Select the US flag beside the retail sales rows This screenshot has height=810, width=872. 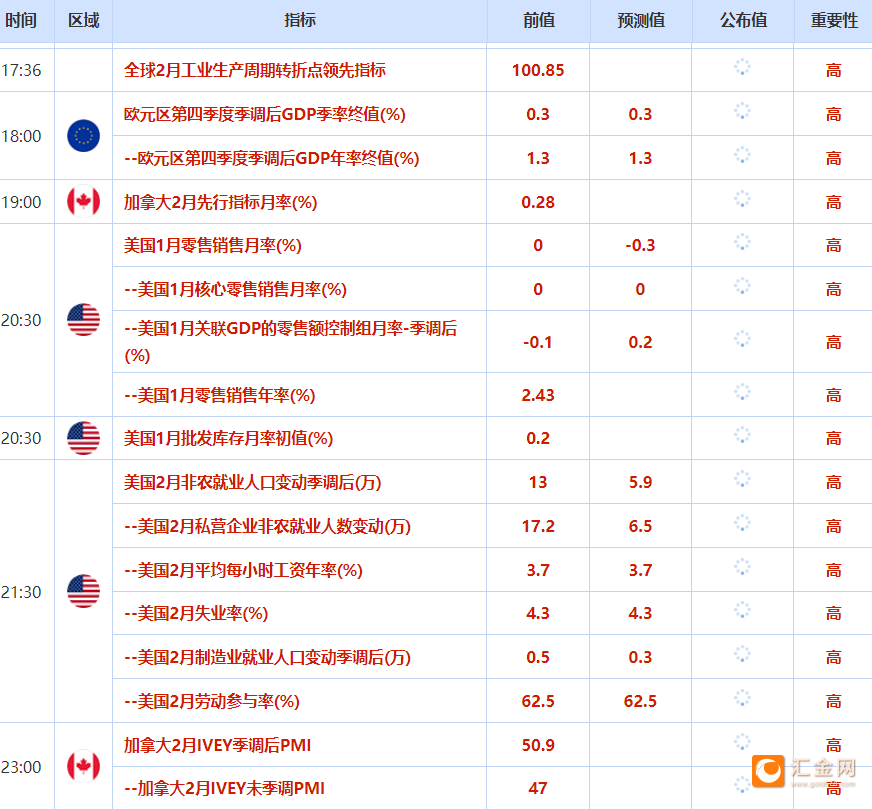coord(83,320)
